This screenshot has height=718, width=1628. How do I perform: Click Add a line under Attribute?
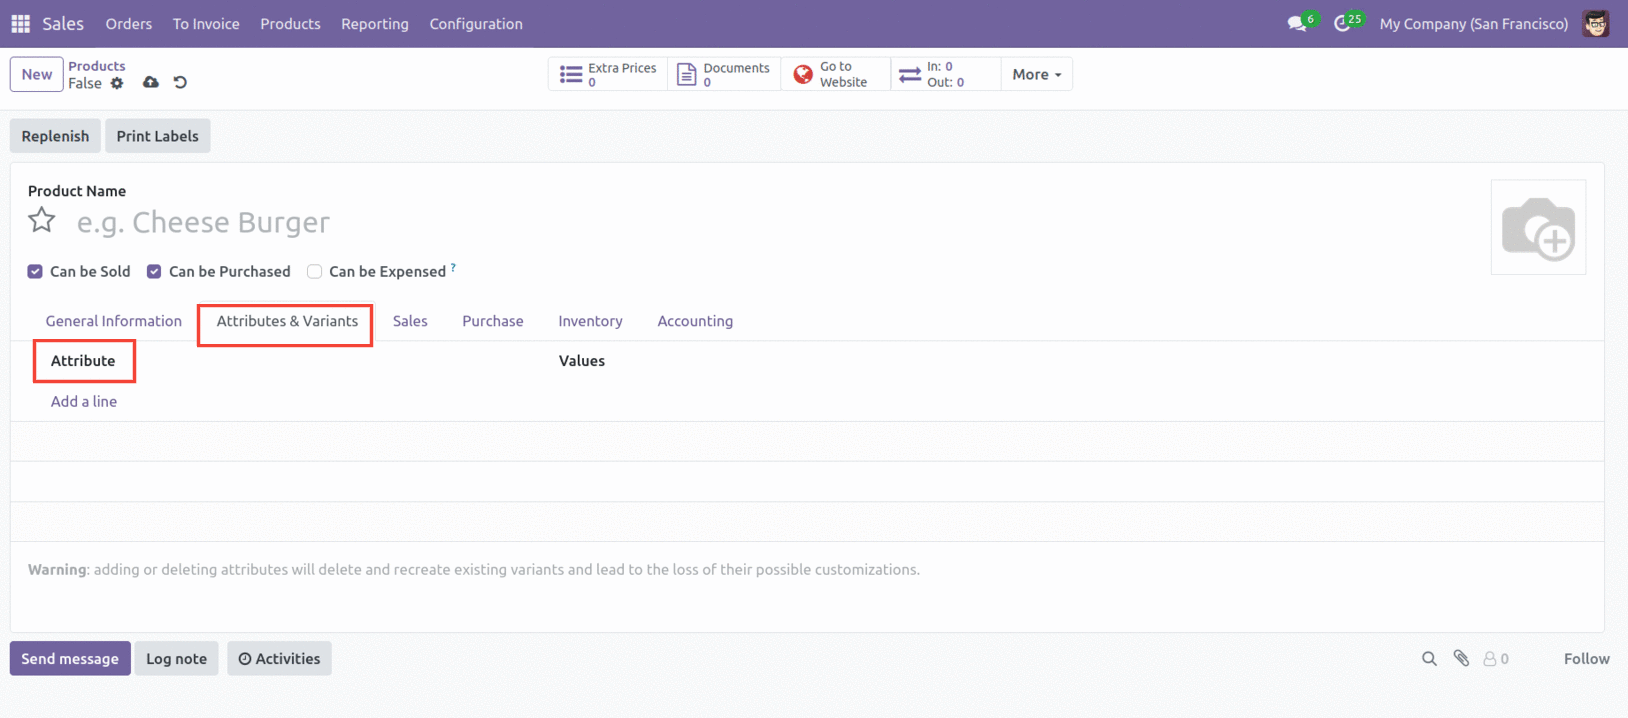click(84, 401)
